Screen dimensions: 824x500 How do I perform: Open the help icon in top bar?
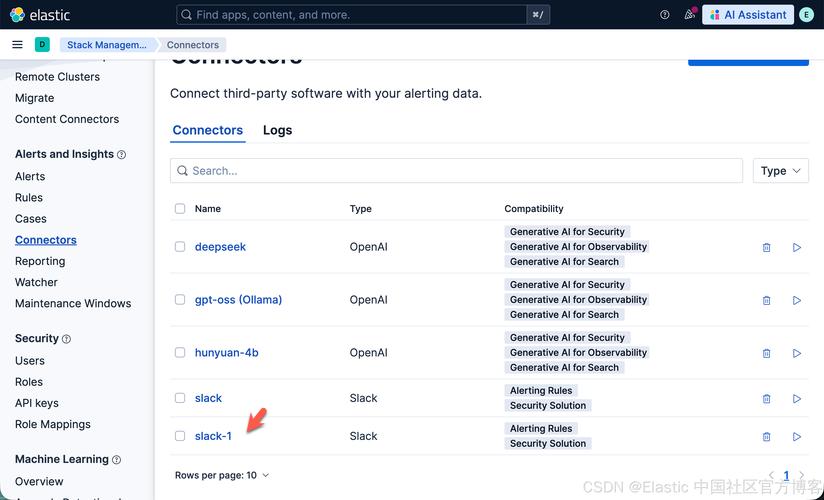coord(665,15)
